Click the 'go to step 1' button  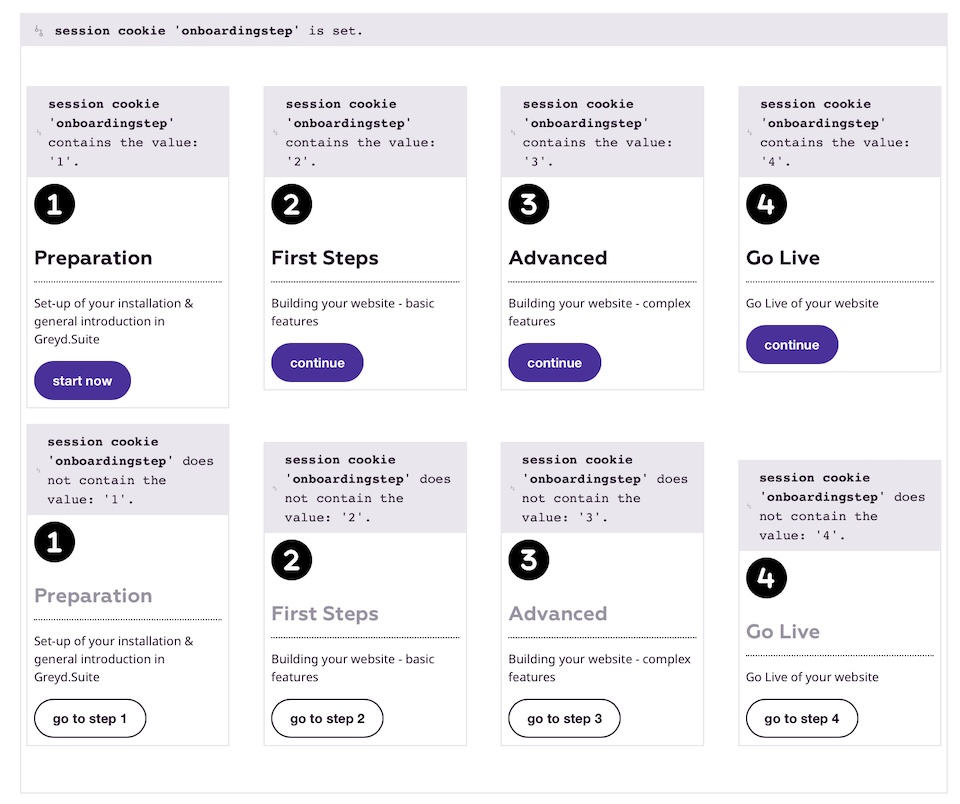tap(90, 718)
